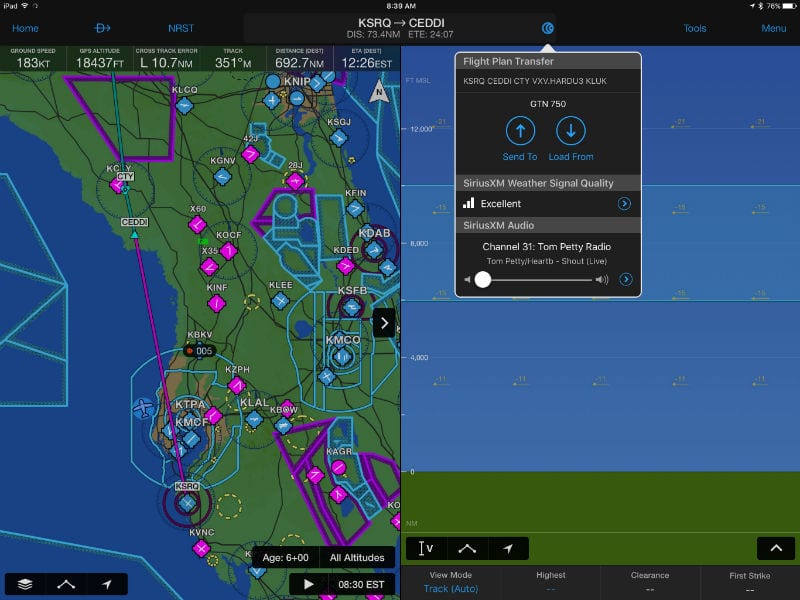
Task: Adjust the SiriusXM audio volume slider
Action: point(483,280)
